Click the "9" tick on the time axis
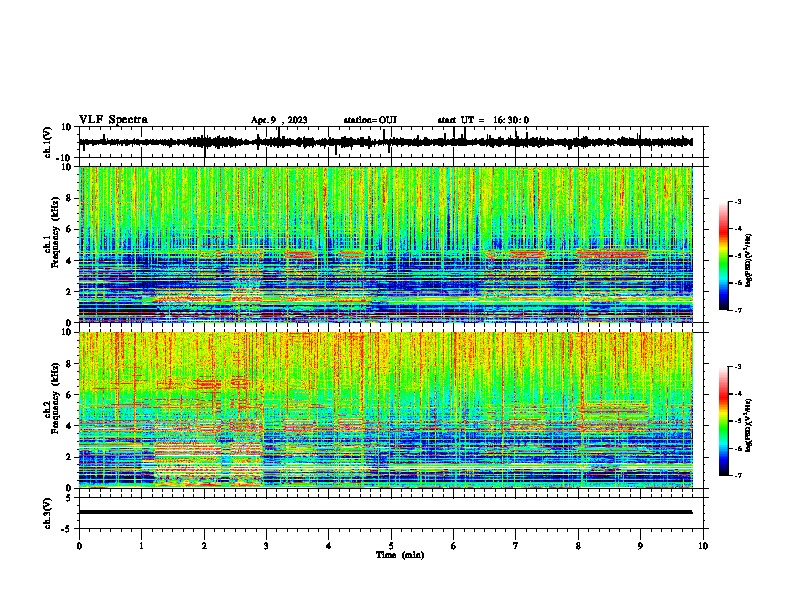The height and width of the screenshot is (612, 792). point(640,546)
